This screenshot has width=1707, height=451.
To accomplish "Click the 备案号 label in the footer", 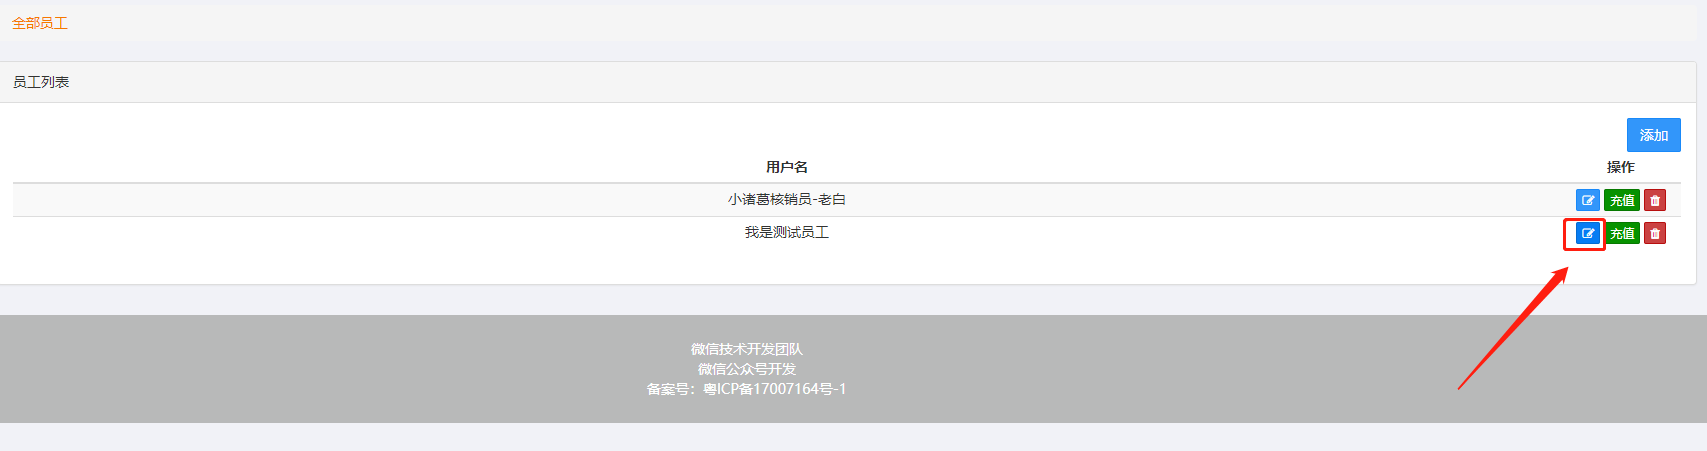I will [x=671, y=389].
